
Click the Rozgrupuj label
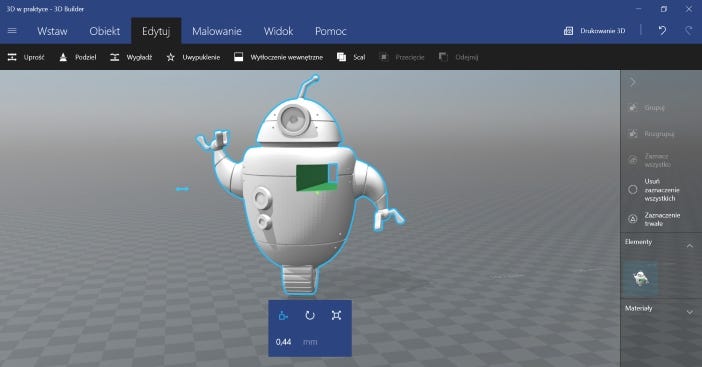659,134
